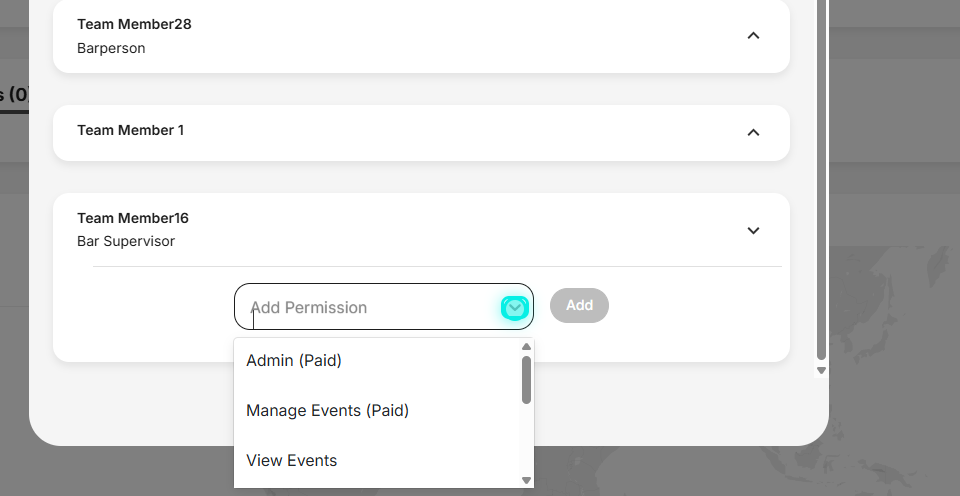Click the dialog scrollbar down arrow
The height and width of the screenshot is (496, 960).
tap(822, 370)
